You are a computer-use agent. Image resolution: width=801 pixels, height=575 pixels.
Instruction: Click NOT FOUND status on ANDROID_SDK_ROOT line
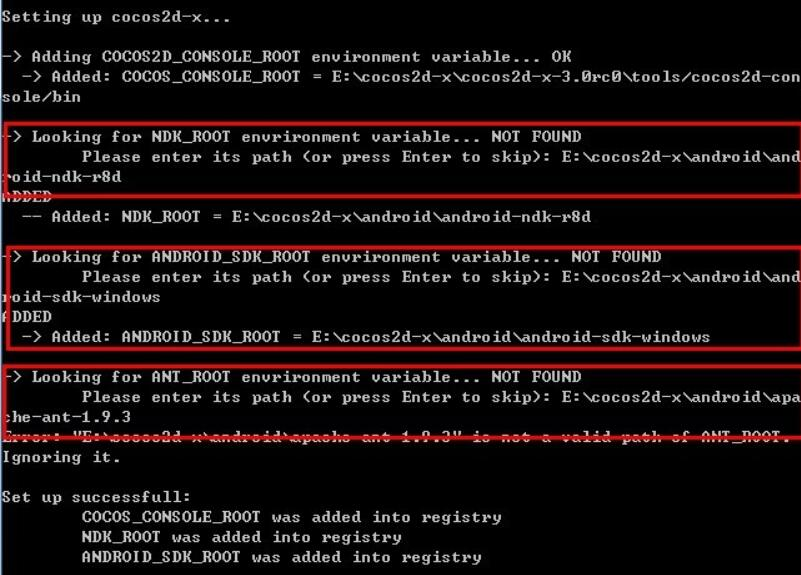pyautogui.click(x=616, y=257)
